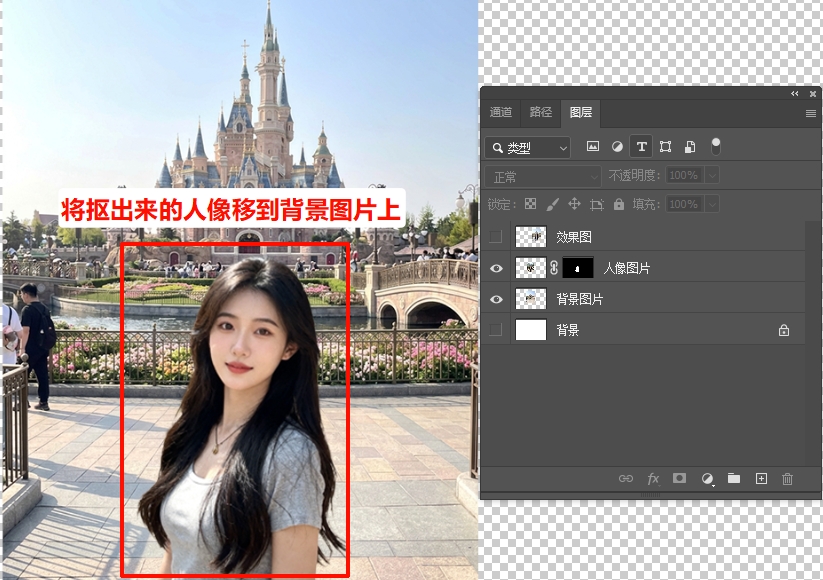823x580 pixels.
Task: Switch to the 通道 tab
Action: (500, 113)
